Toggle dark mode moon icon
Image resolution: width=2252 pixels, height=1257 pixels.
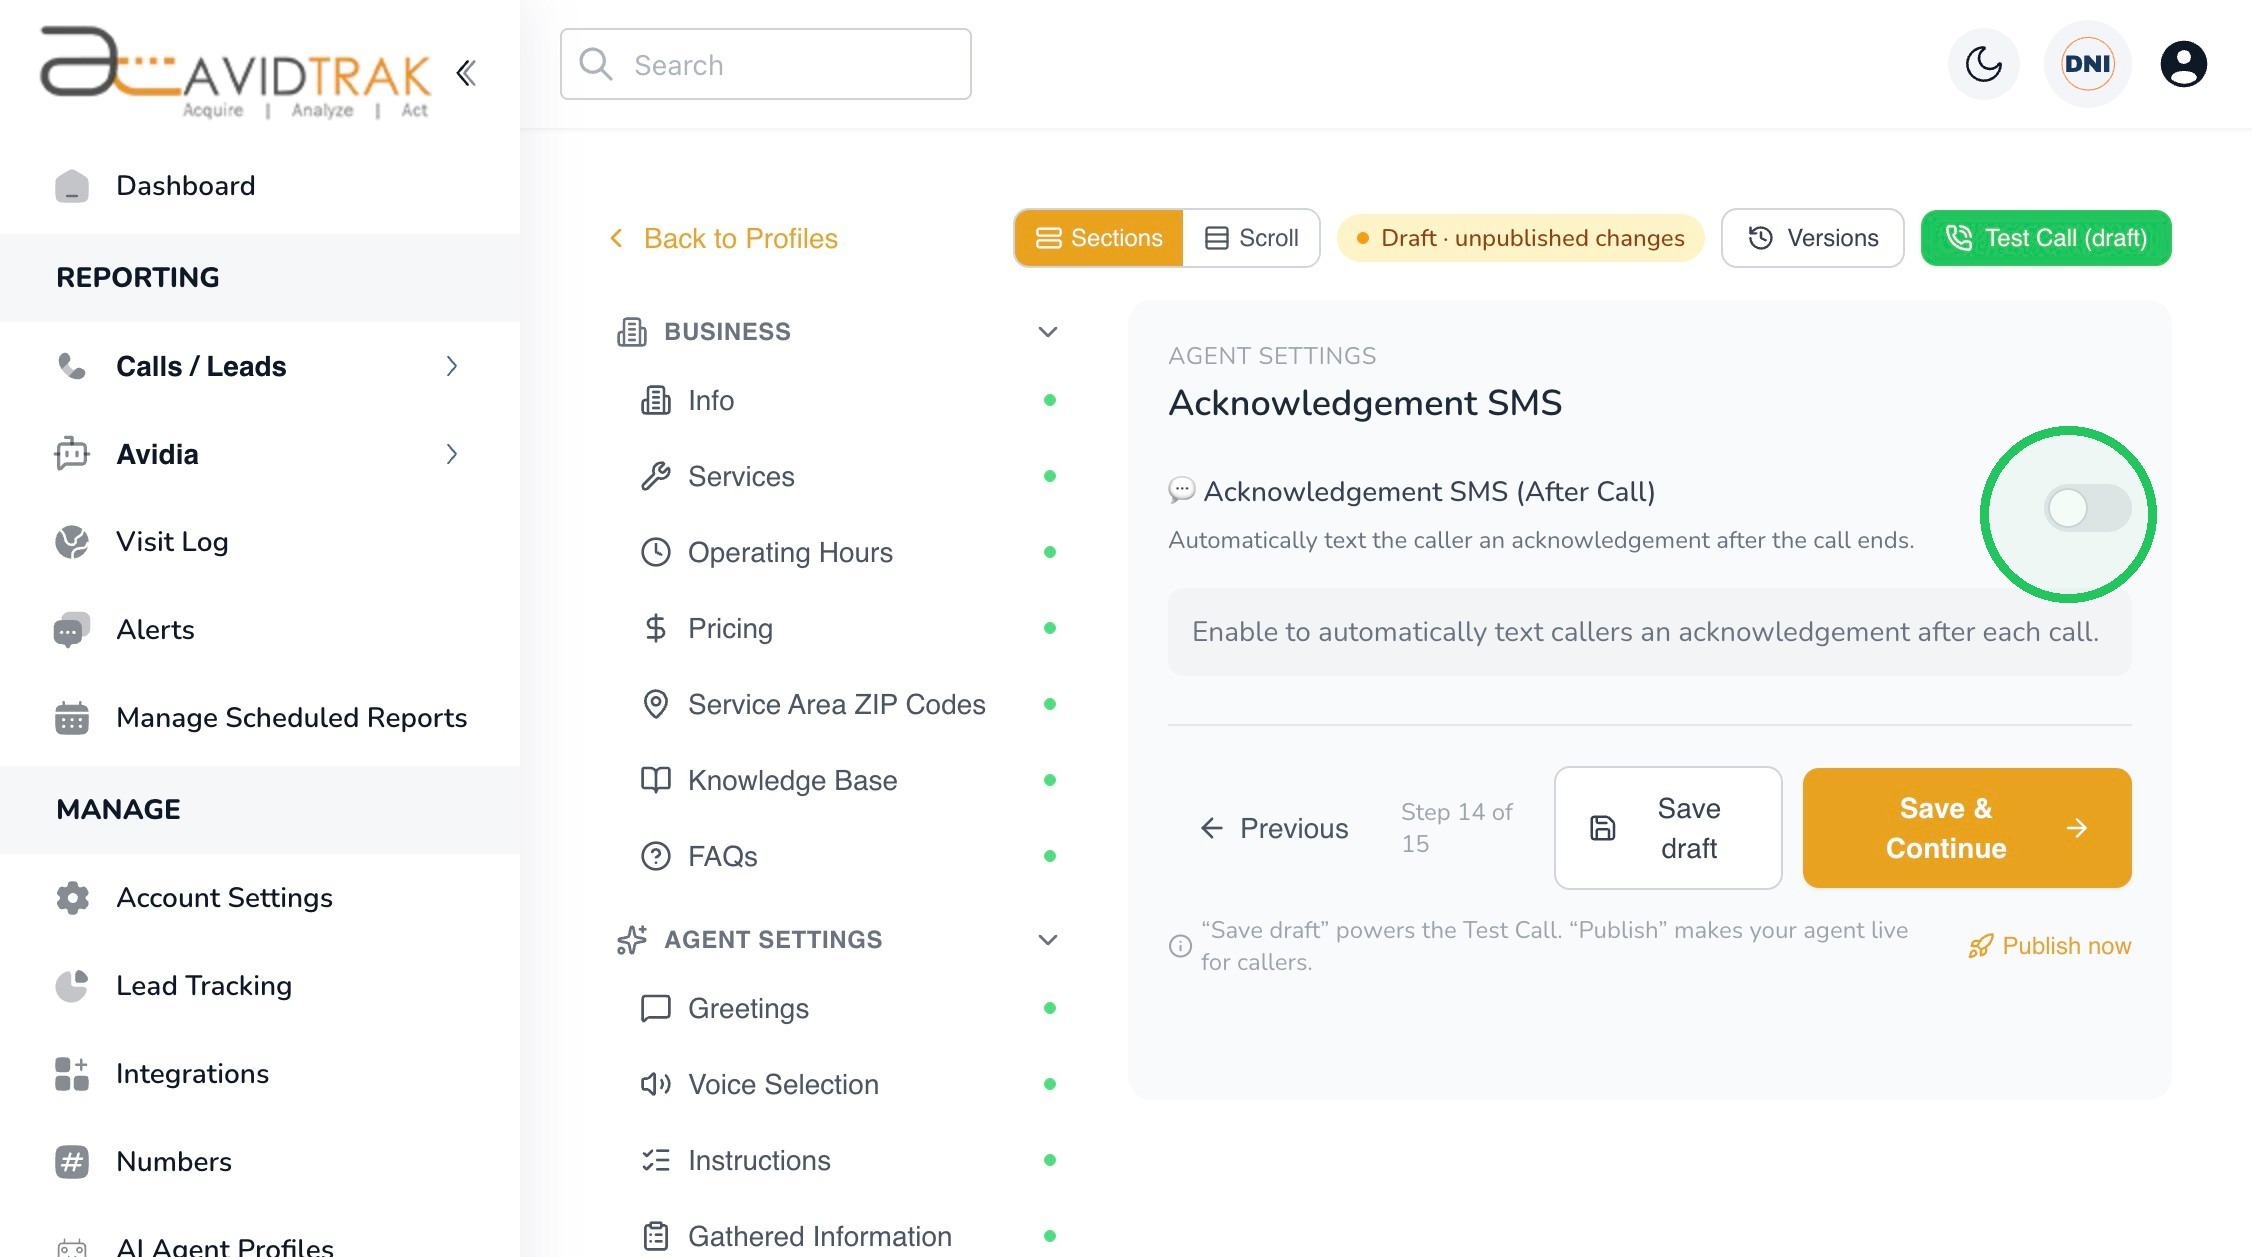(x=1983, y=65)
